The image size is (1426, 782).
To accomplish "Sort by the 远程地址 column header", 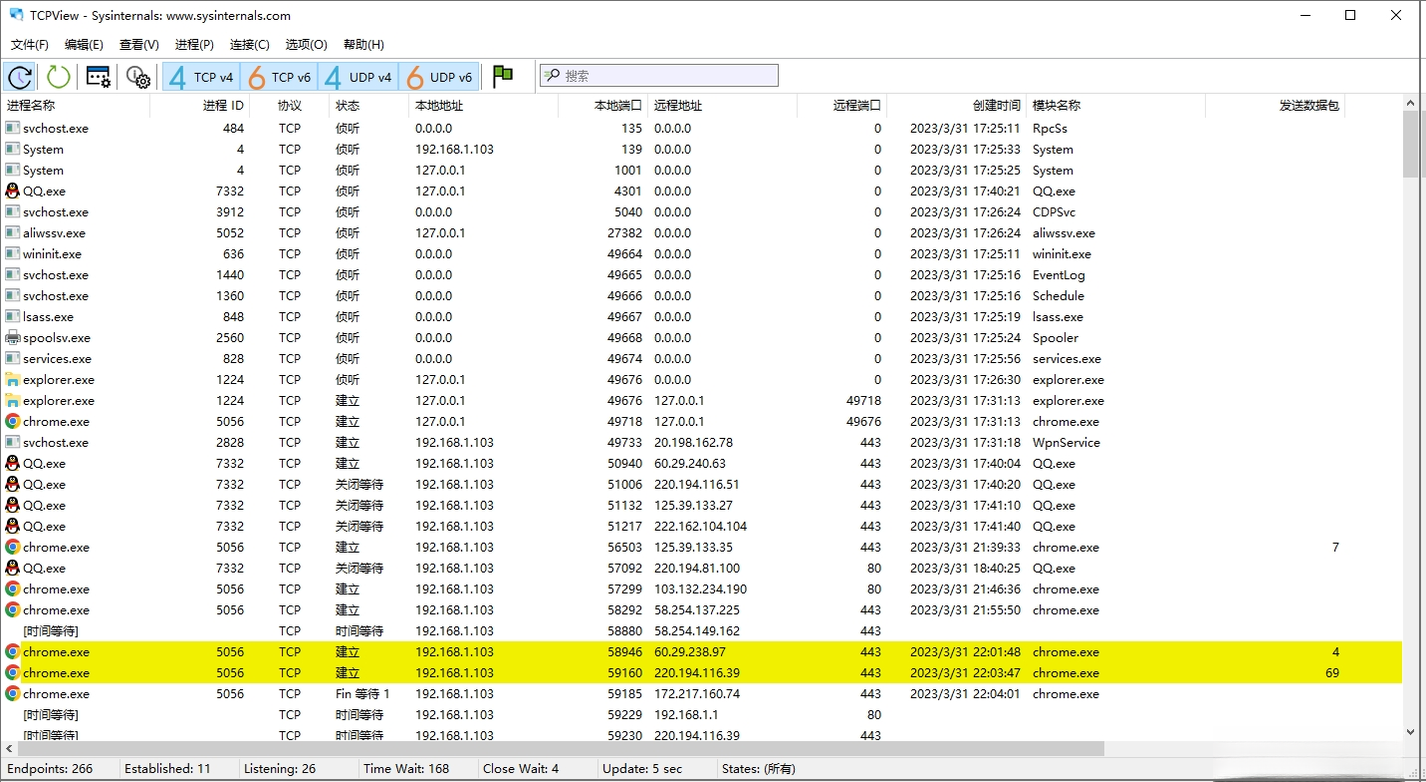I will (x=678, y=105).
